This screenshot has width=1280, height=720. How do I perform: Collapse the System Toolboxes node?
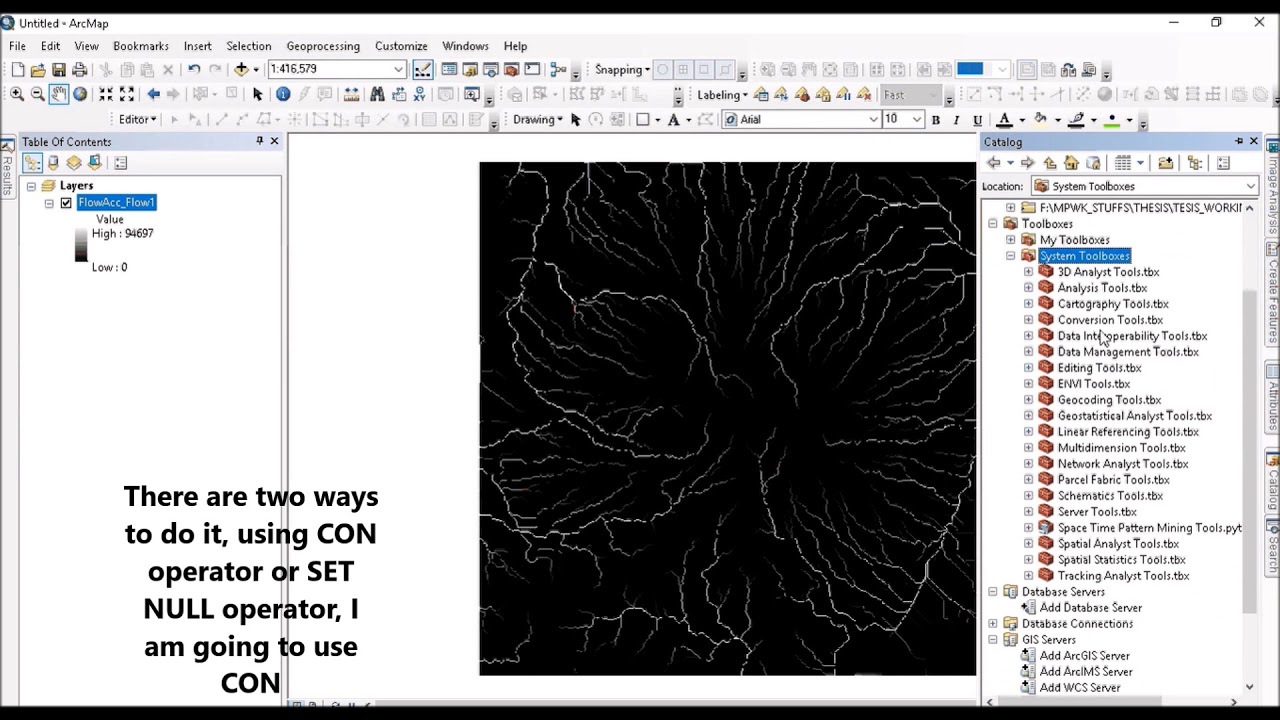[1010, 256]
